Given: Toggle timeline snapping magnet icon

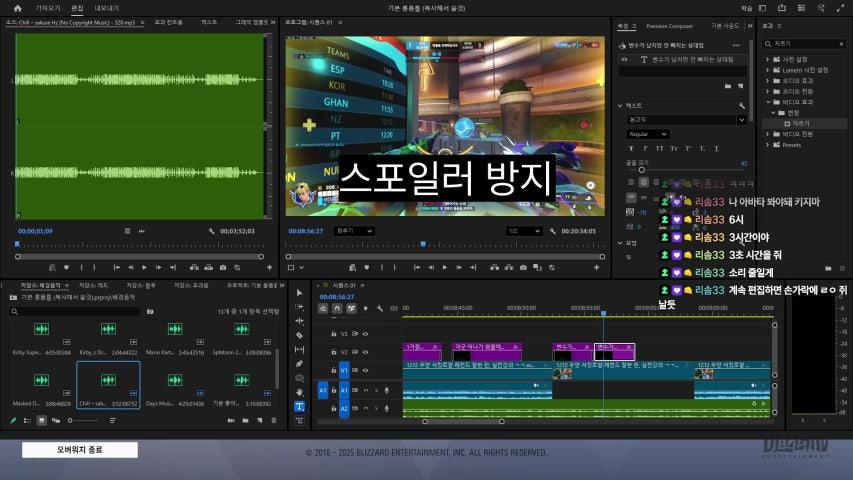Looking at the screenshot, I should click(337, 307).
